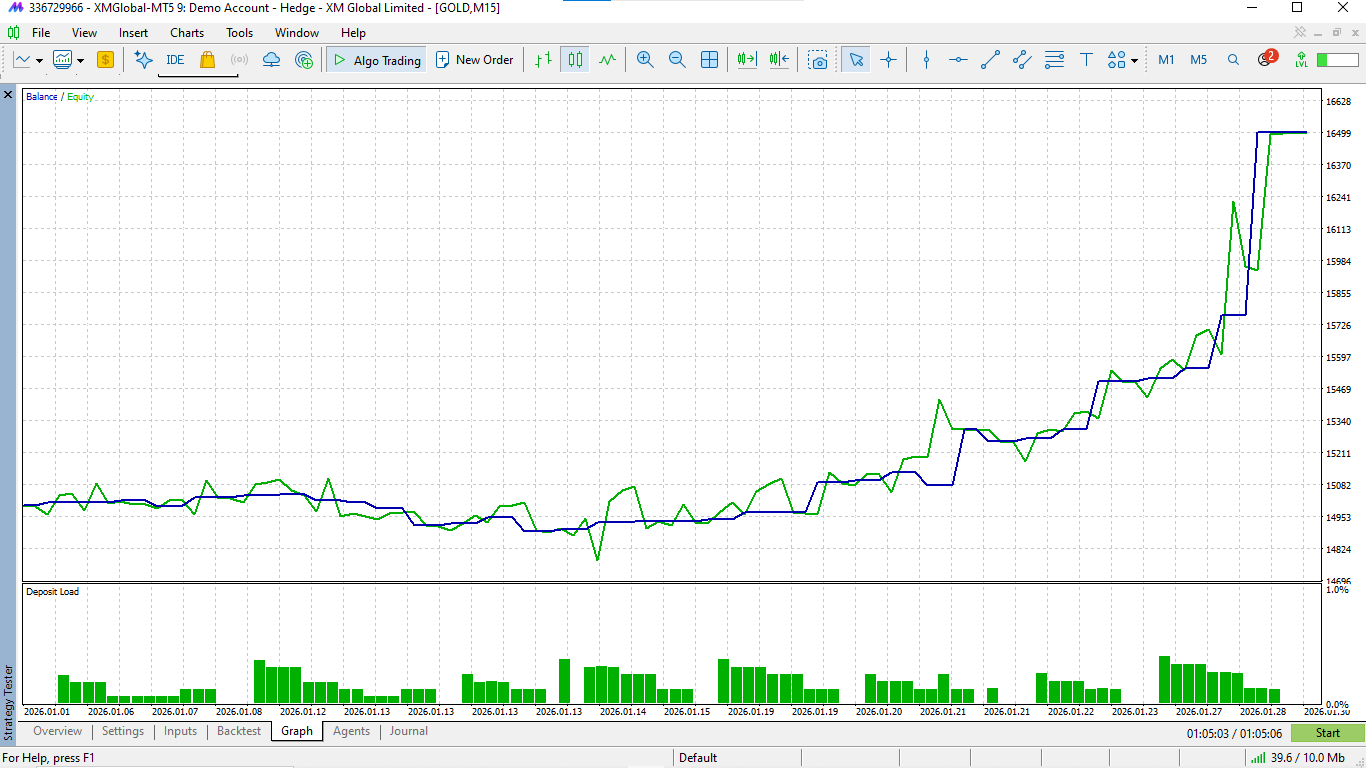1366x768 pixels.
Task: Switch to the Agents tab
Action: [351, 732]
